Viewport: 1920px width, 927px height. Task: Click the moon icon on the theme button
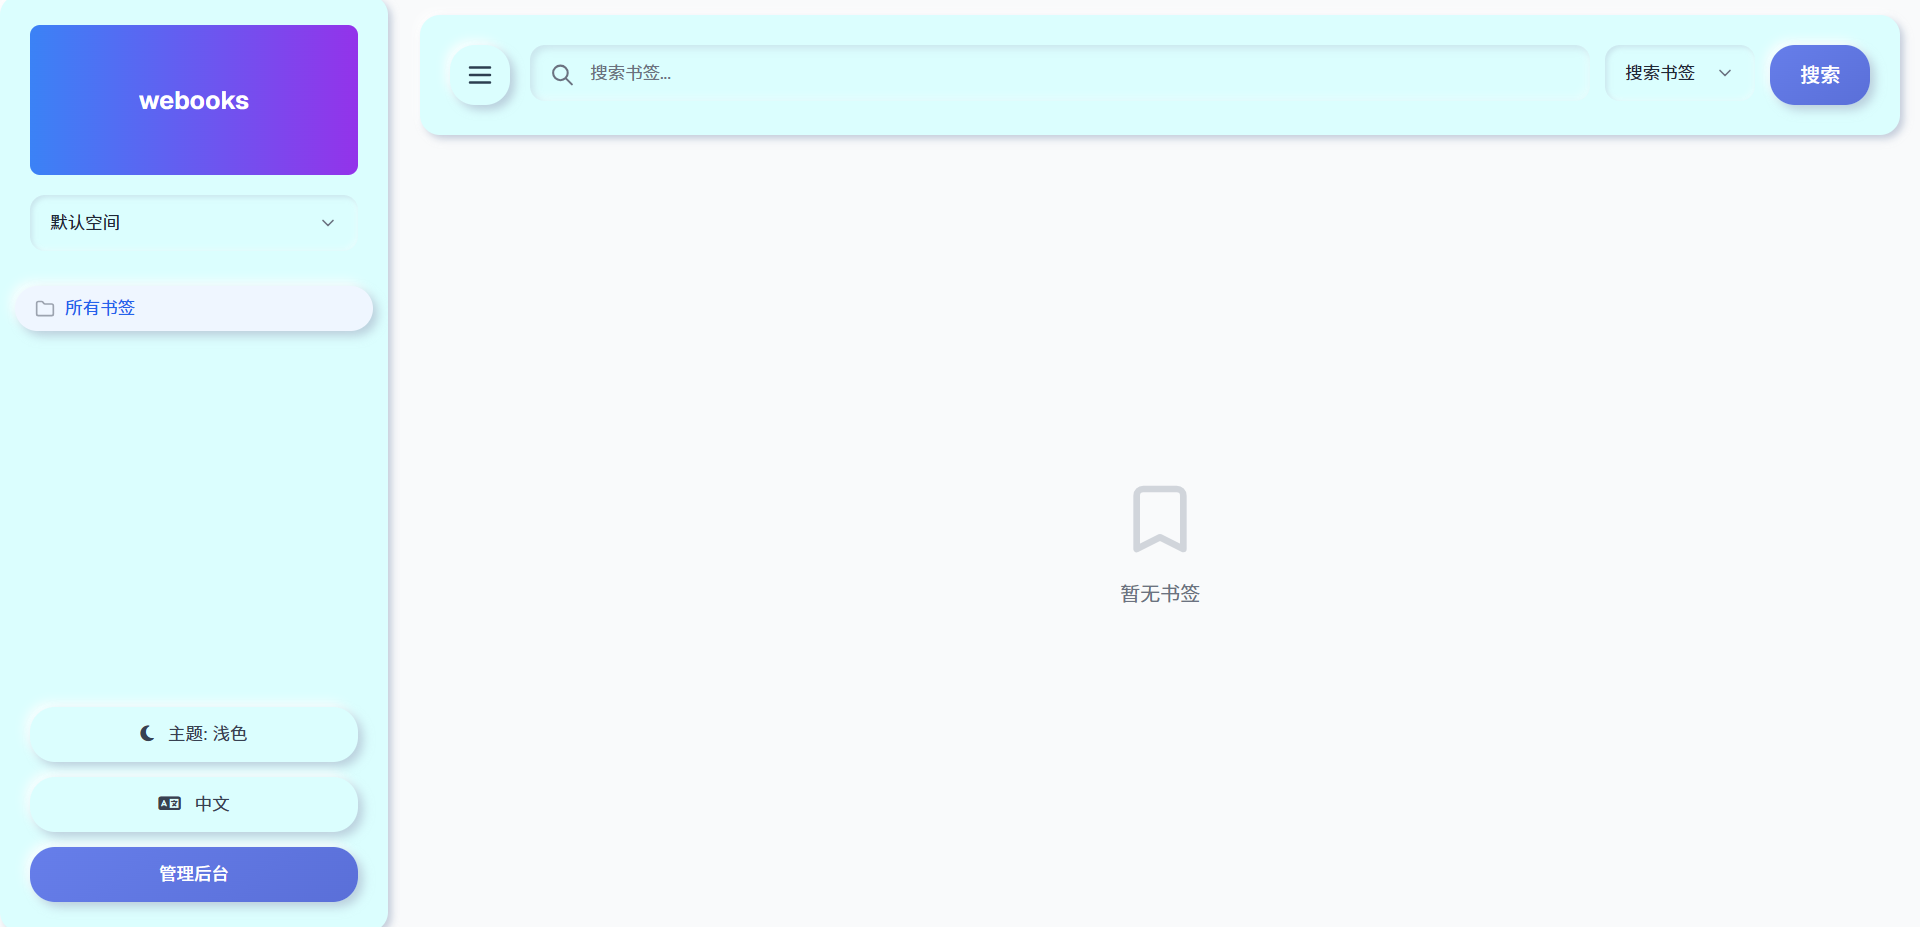147,733
